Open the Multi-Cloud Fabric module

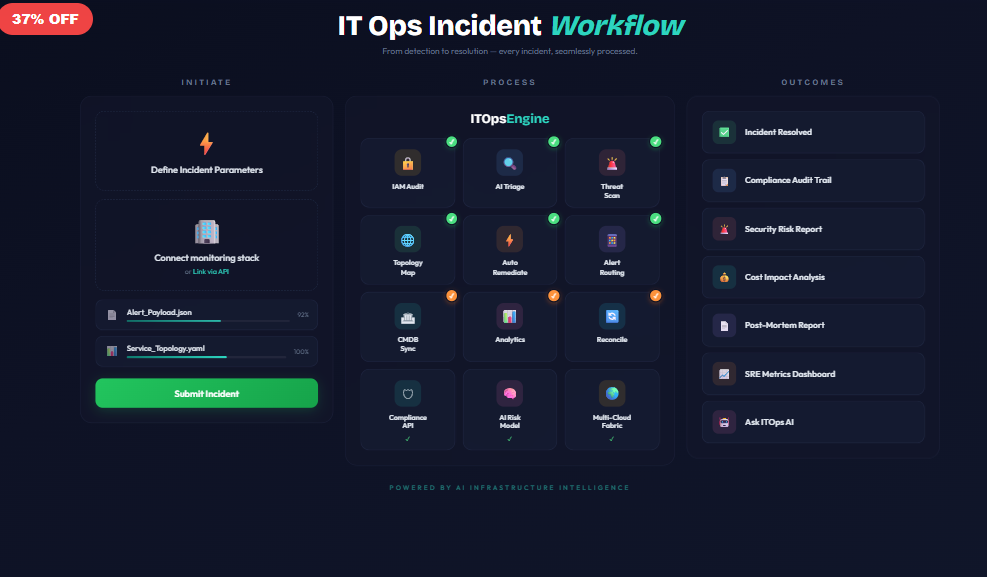point(612,406)
